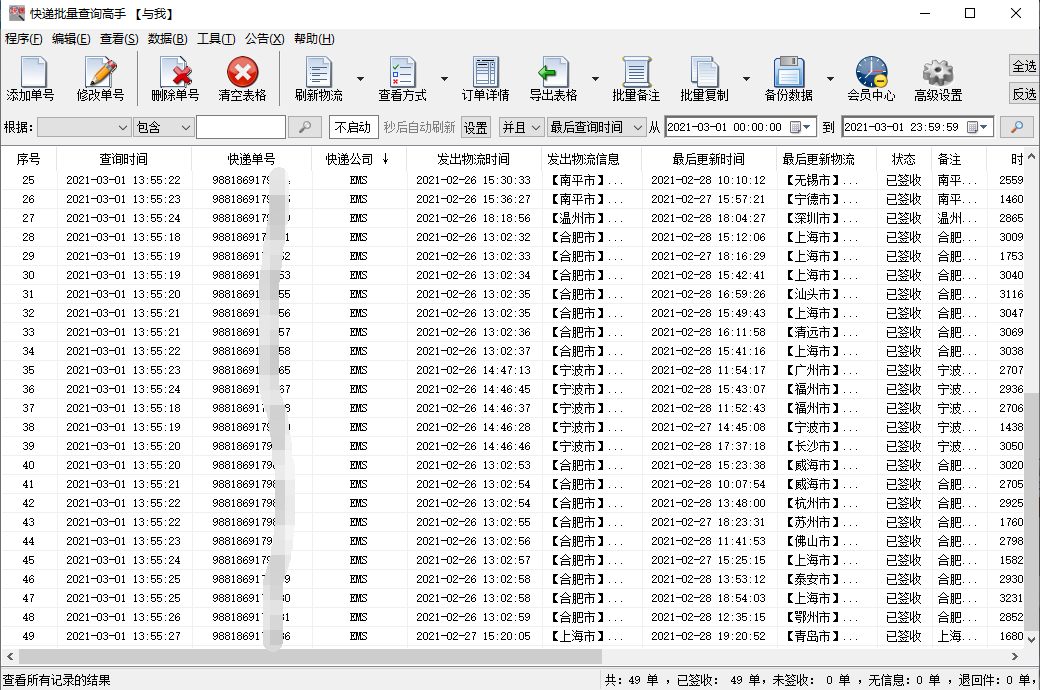1040x690 pixels.
Task: Sort by 最后更新时间 column header
Action: point(708,159)
